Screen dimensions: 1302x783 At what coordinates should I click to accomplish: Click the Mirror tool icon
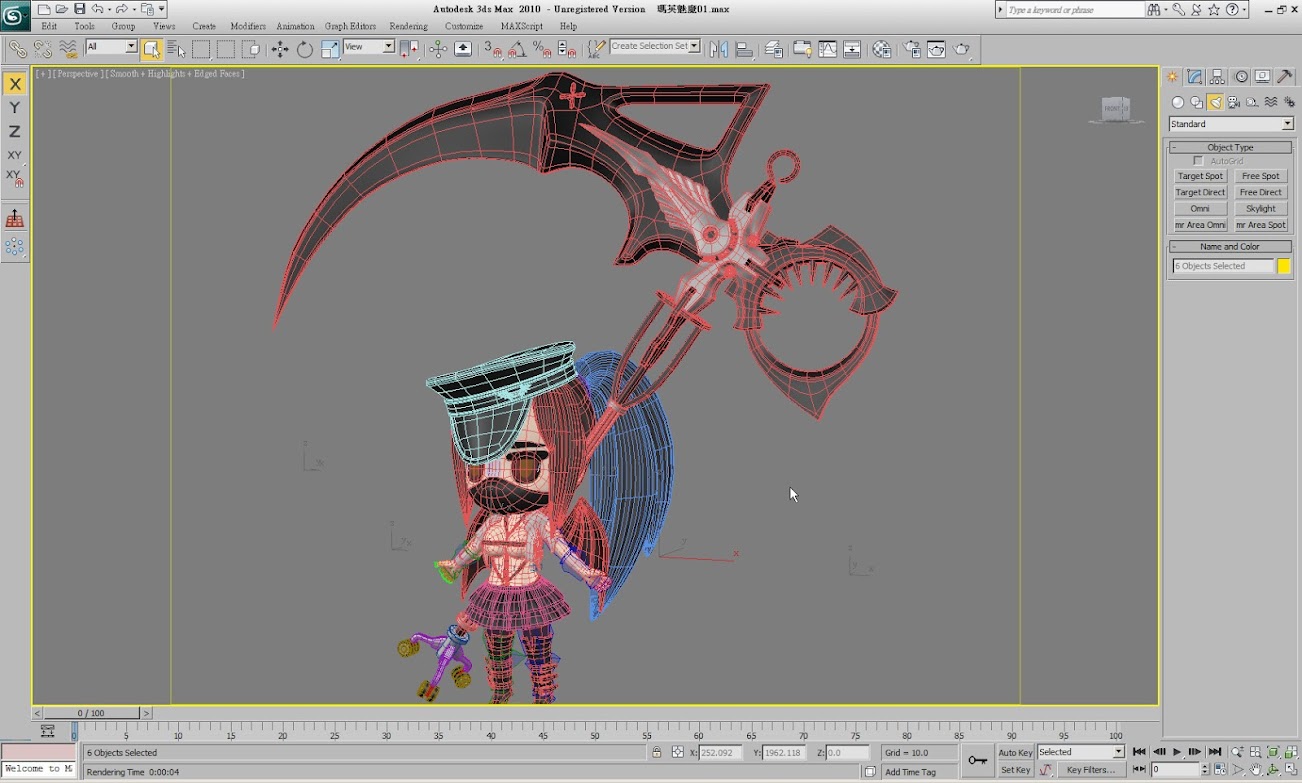pyautogui.click(x=719, y=48)
